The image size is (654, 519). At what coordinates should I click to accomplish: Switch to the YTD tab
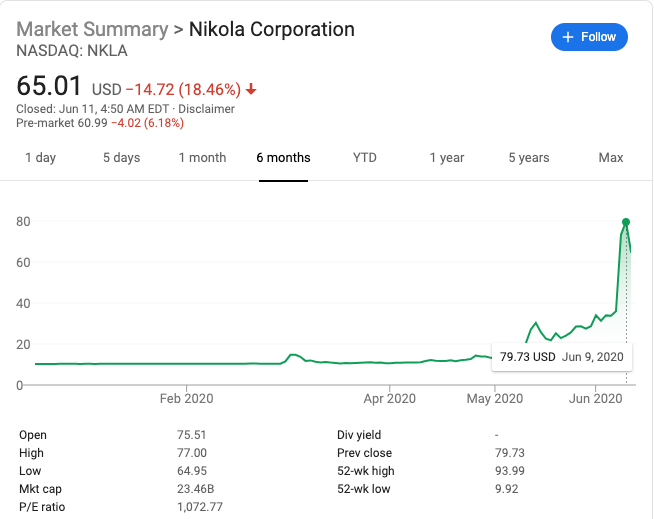(365, 157)
